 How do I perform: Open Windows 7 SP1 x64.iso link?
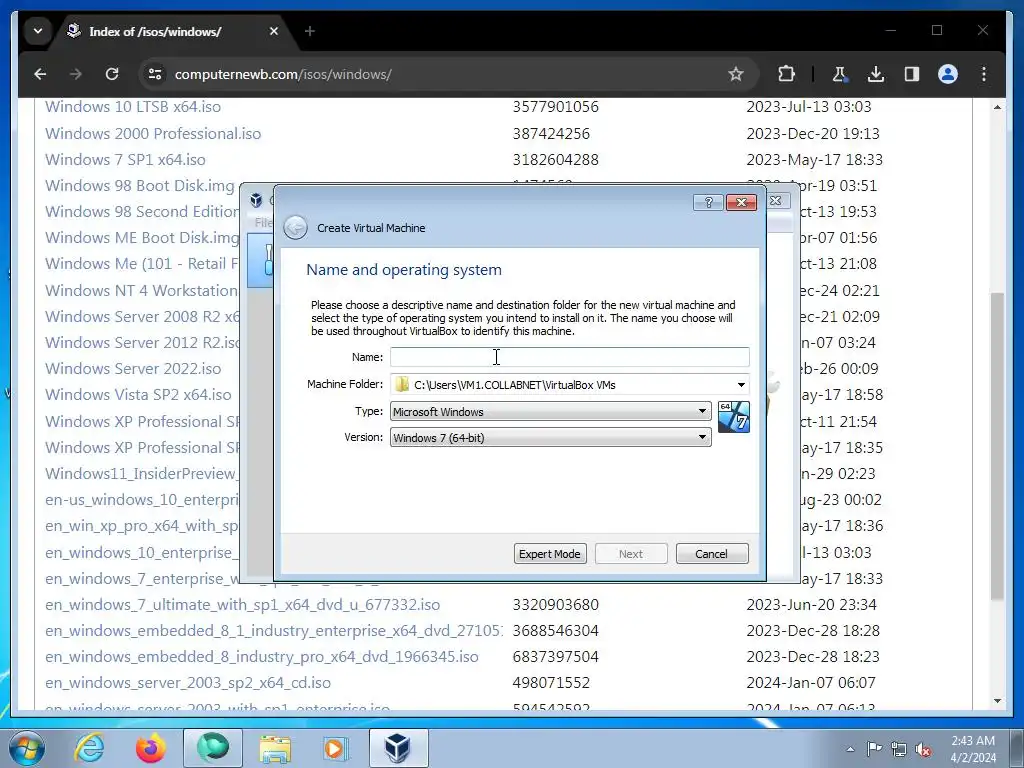click(x=125, y=159)
